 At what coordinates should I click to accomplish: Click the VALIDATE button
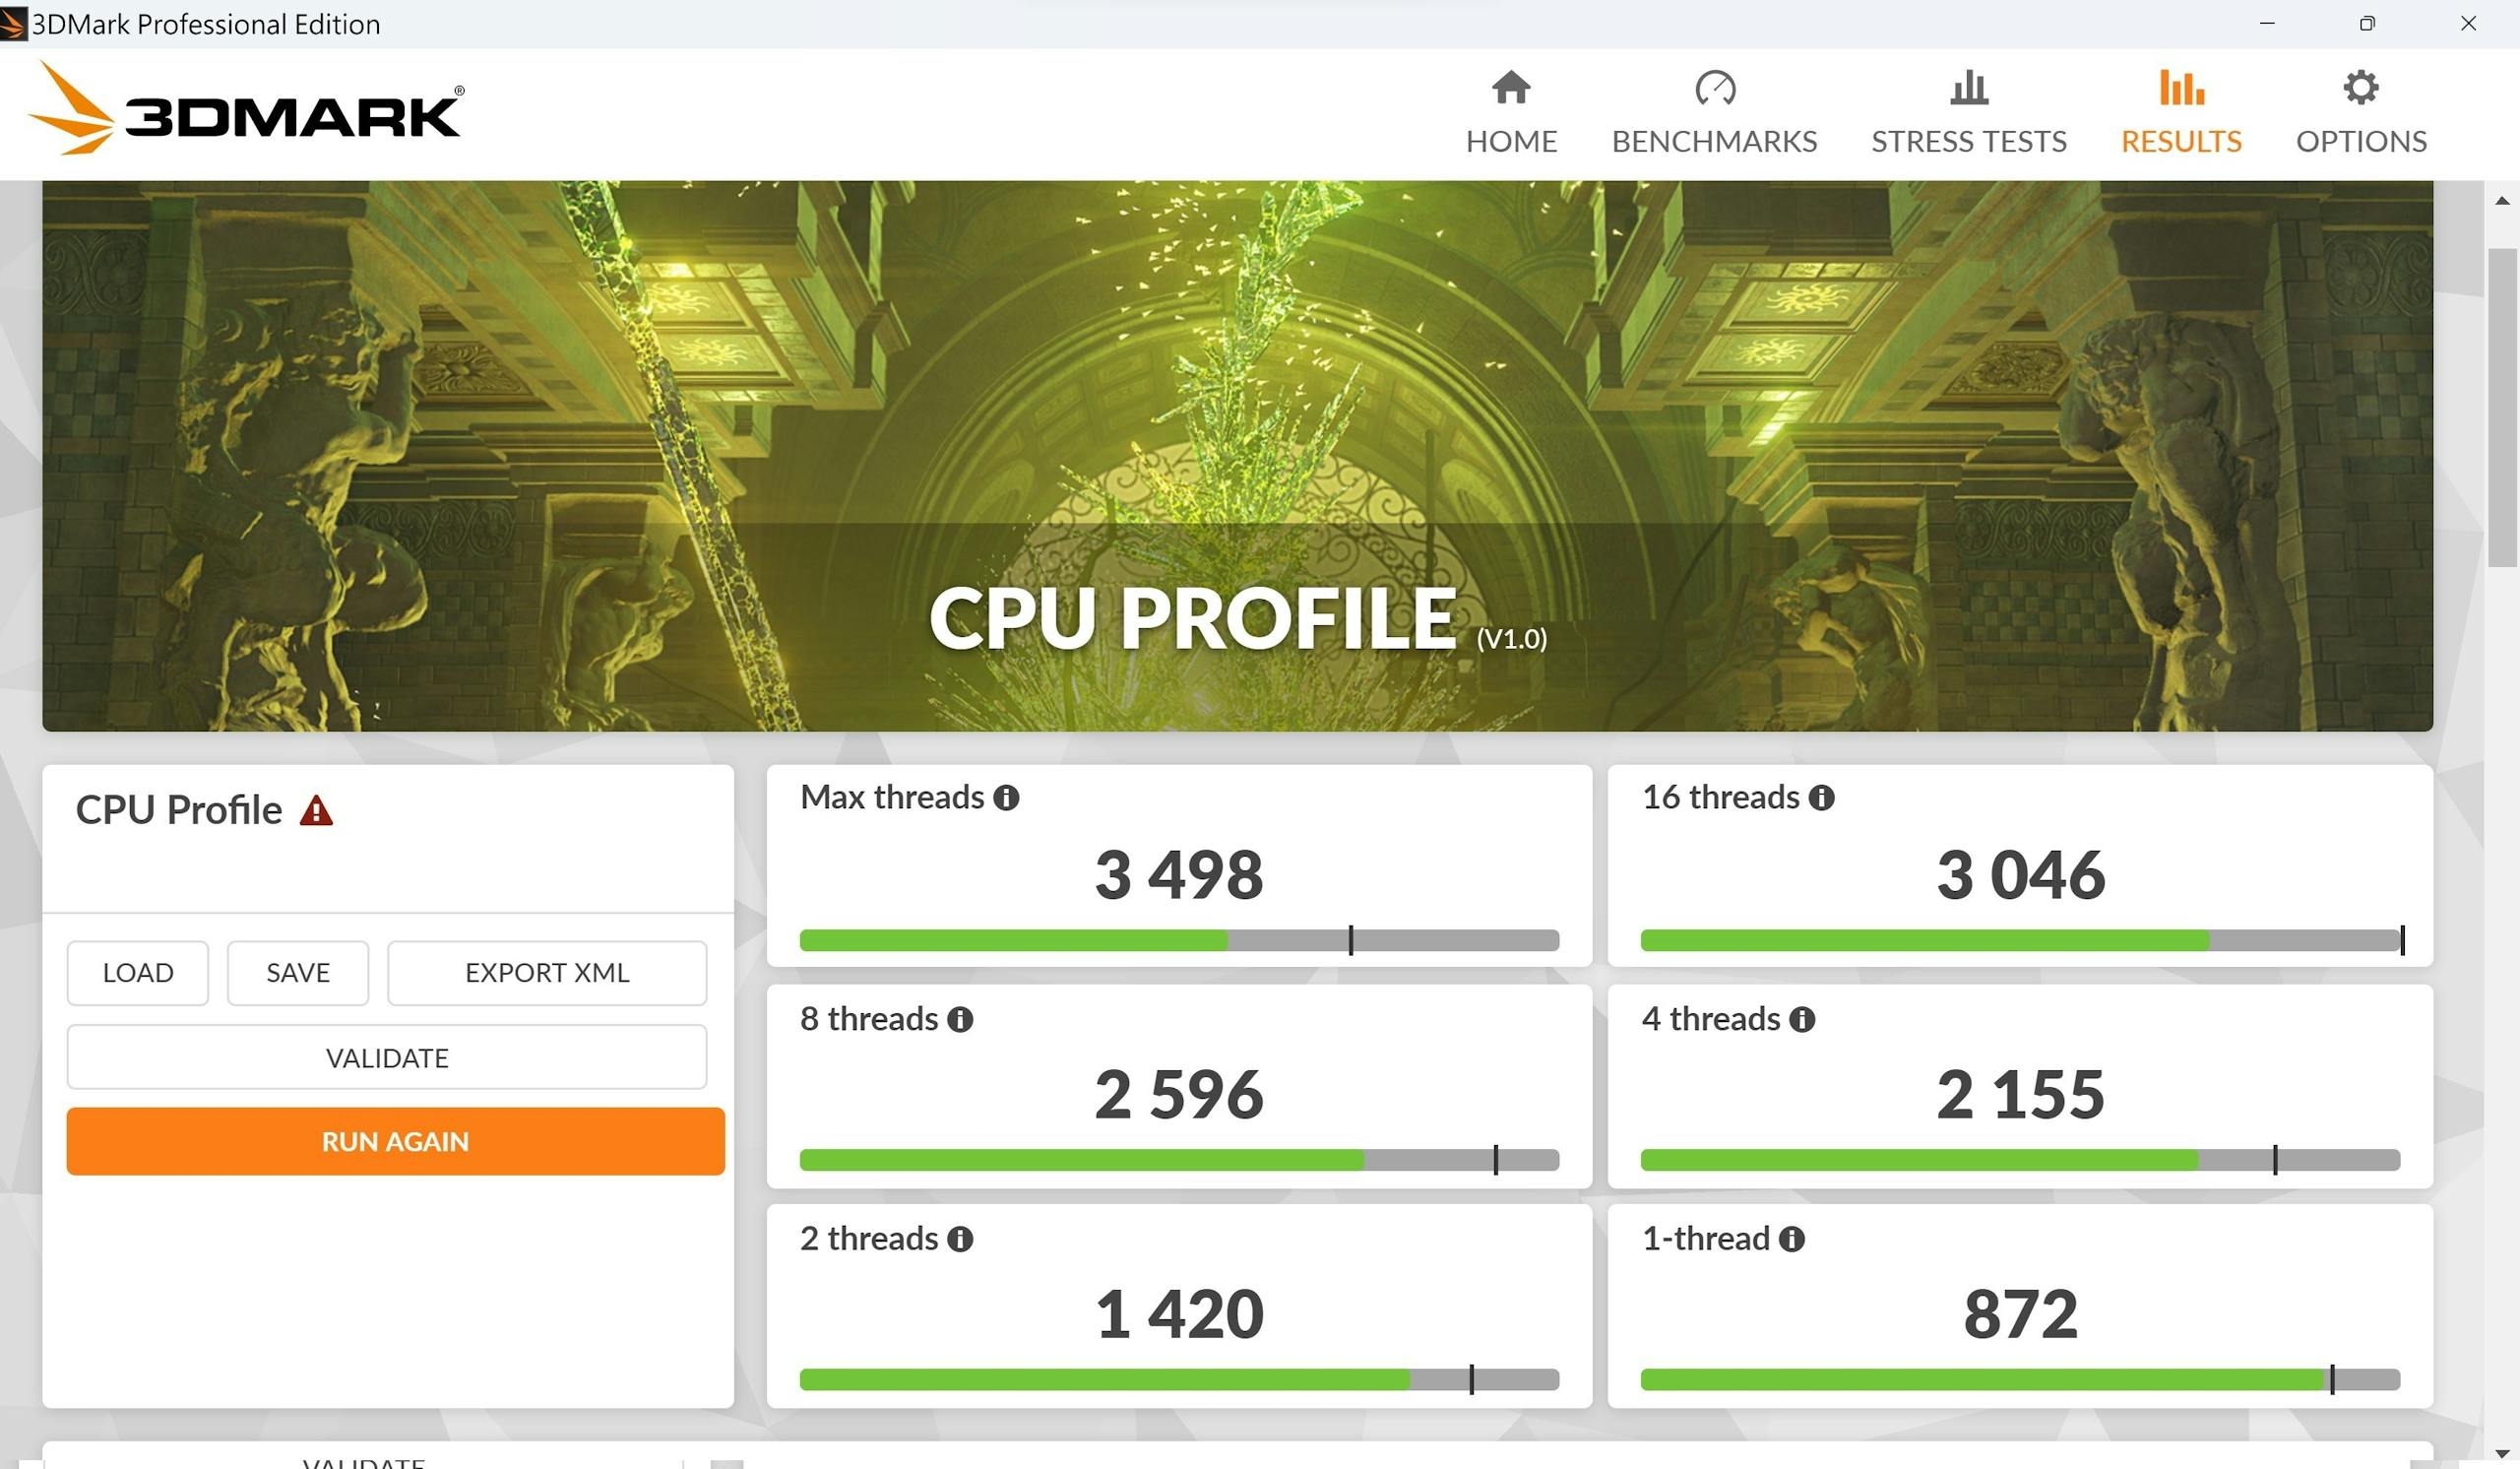387,1057
